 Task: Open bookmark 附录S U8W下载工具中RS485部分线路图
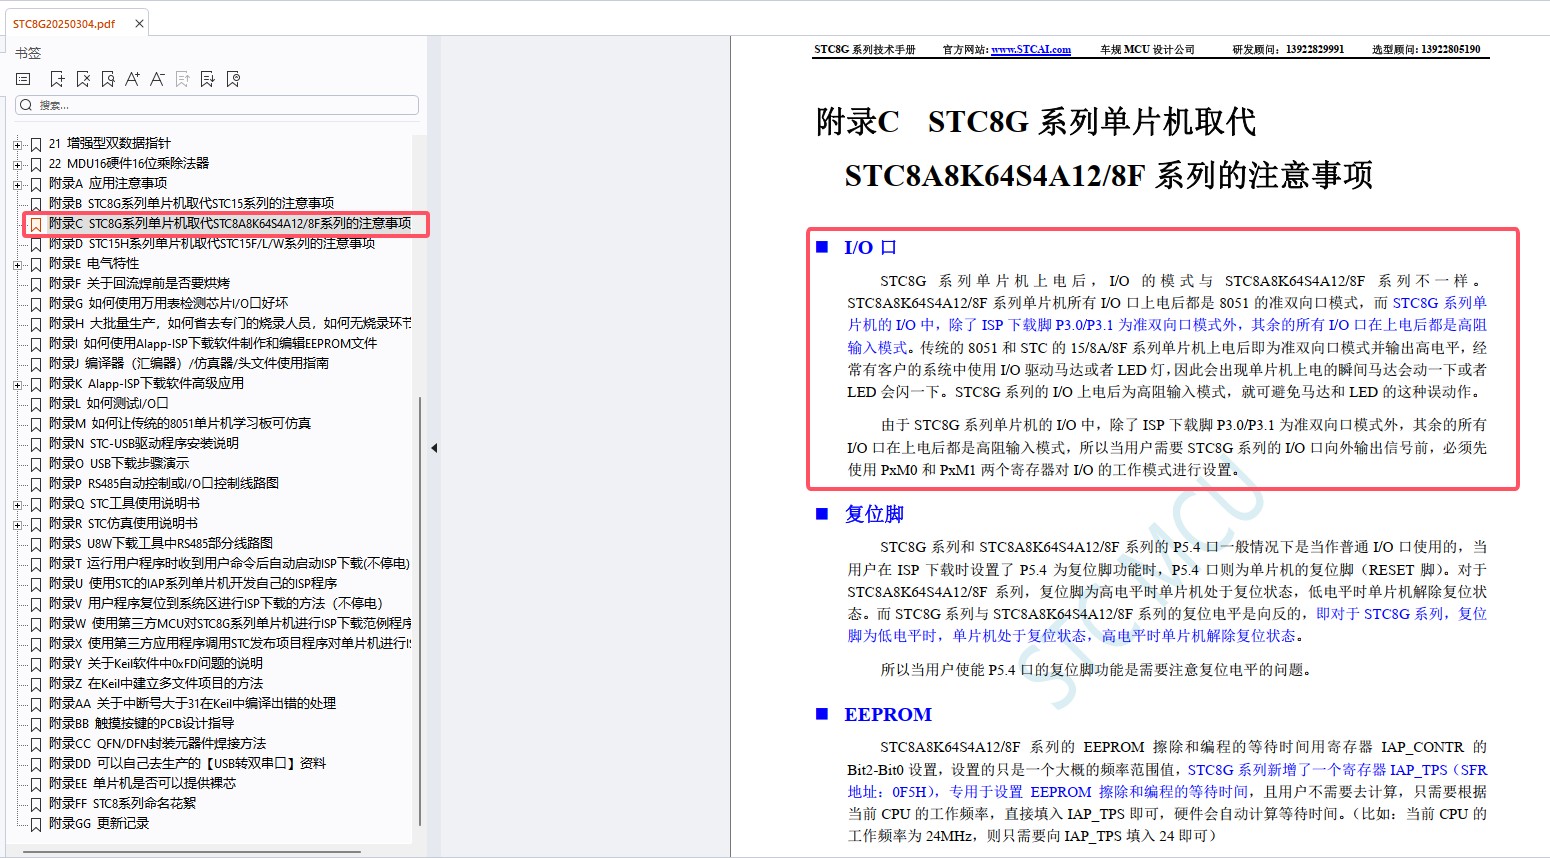pos(160,544)
